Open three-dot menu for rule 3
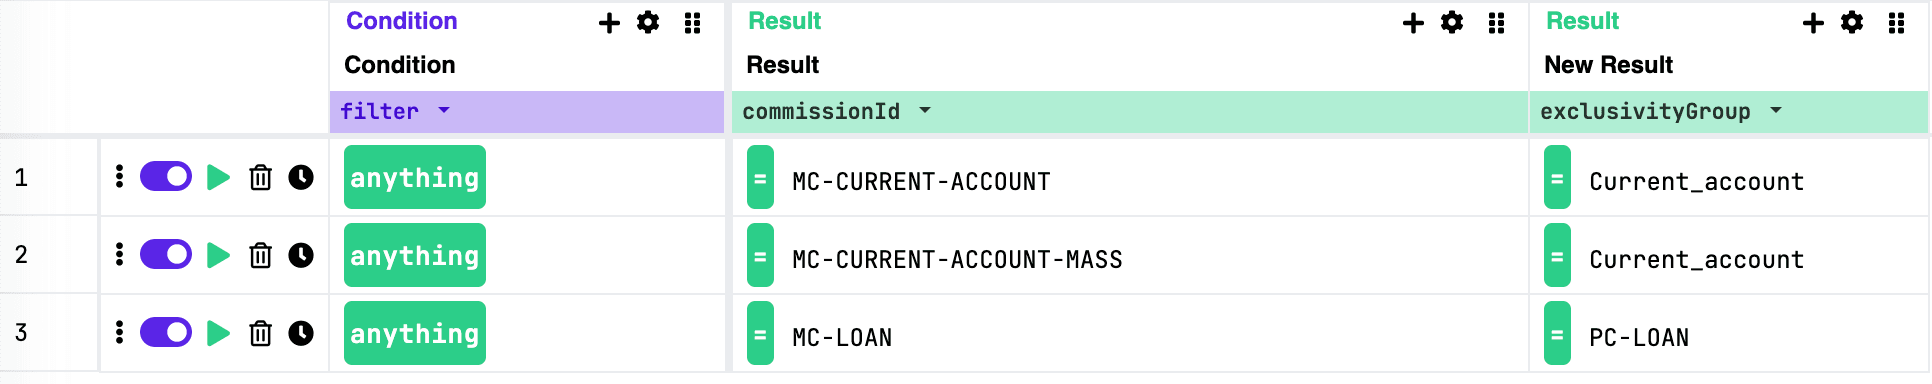Image resolution: width=1932 pixels, height=384 pixels. [120, 333]
